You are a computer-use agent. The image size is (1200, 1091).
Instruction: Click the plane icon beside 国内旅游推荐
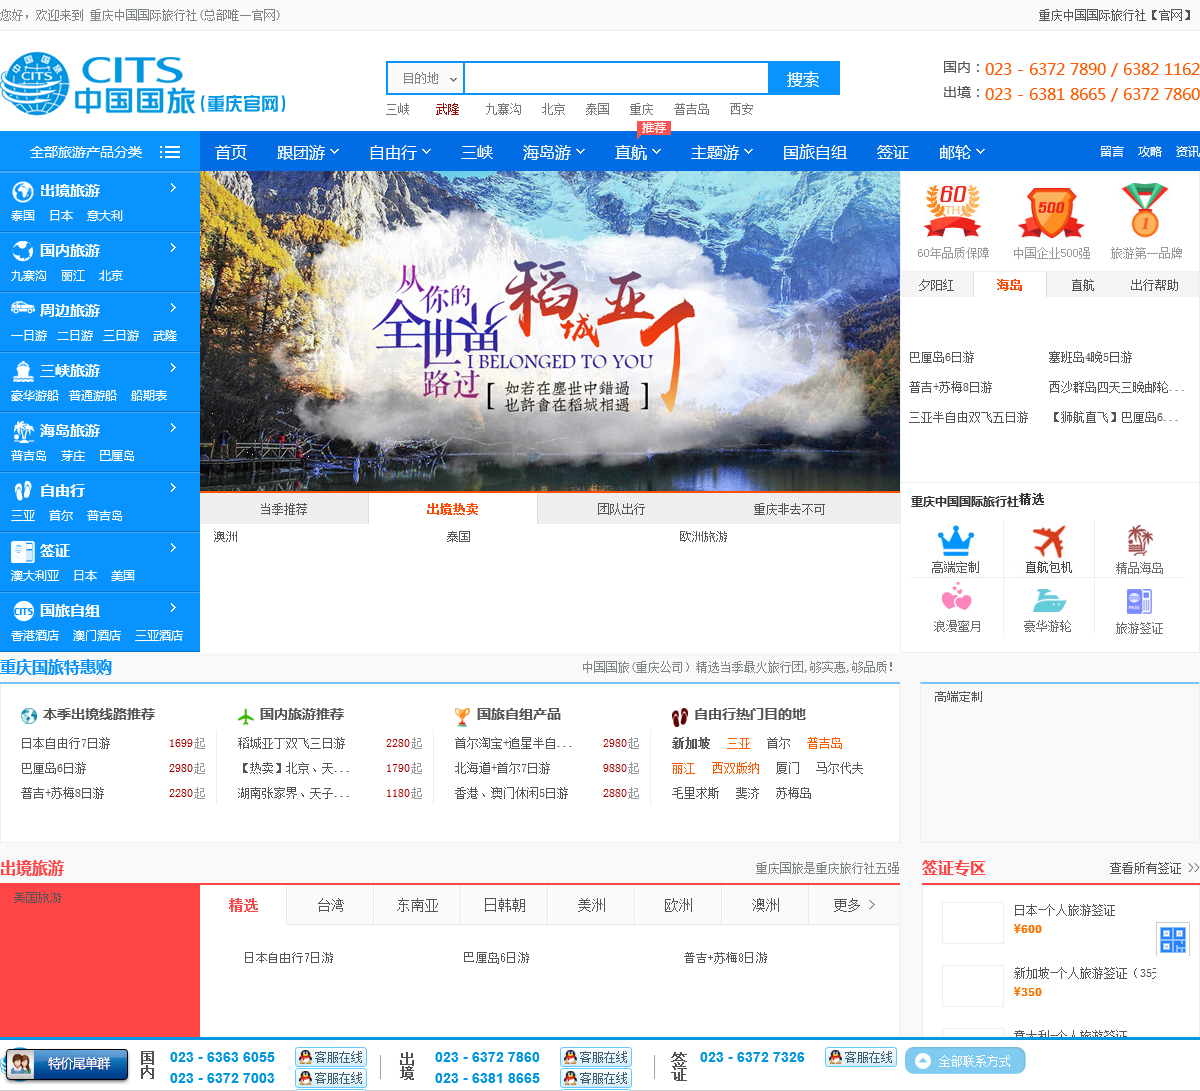click(x=246, y=716)
